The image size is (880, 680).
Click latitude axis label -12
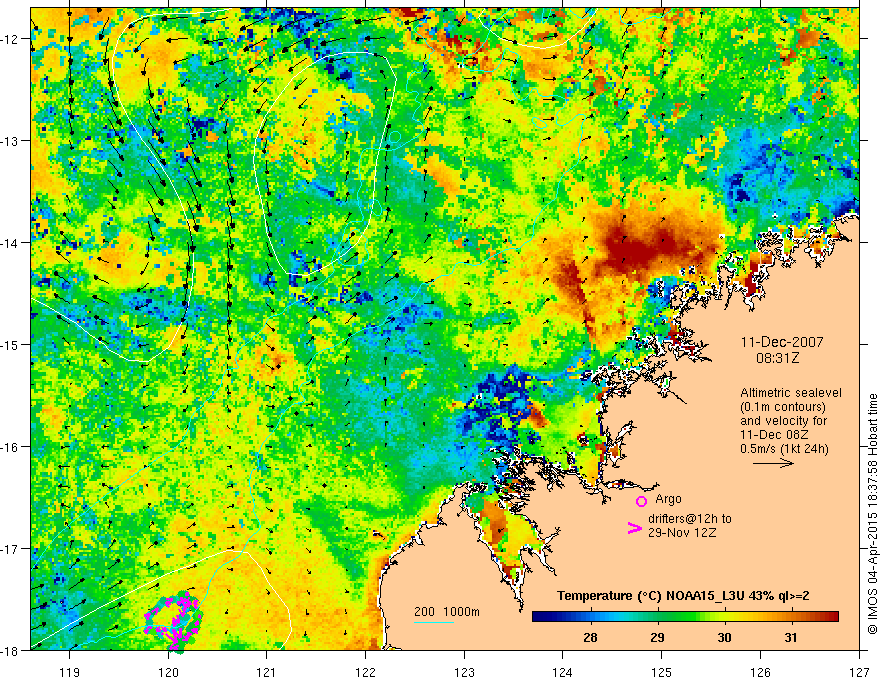[x=10, y=39]
